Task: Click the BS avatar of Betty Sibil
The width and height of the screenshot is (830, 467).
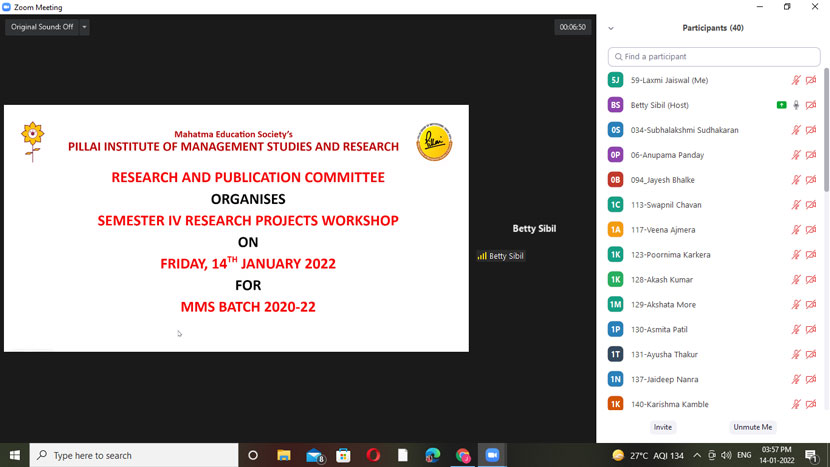Action: tap(615, 105)
